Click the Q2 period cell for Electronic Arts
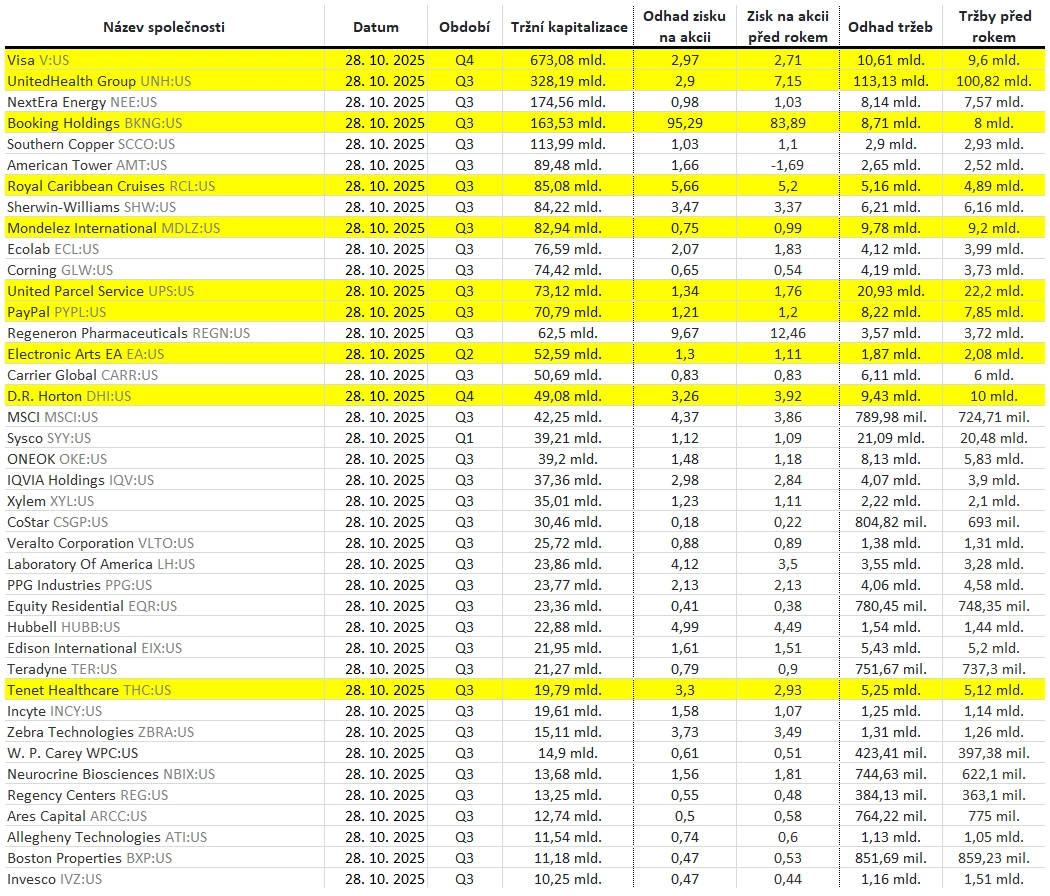Viewport: 1050px width, 896px height. (x=464, y=354)
